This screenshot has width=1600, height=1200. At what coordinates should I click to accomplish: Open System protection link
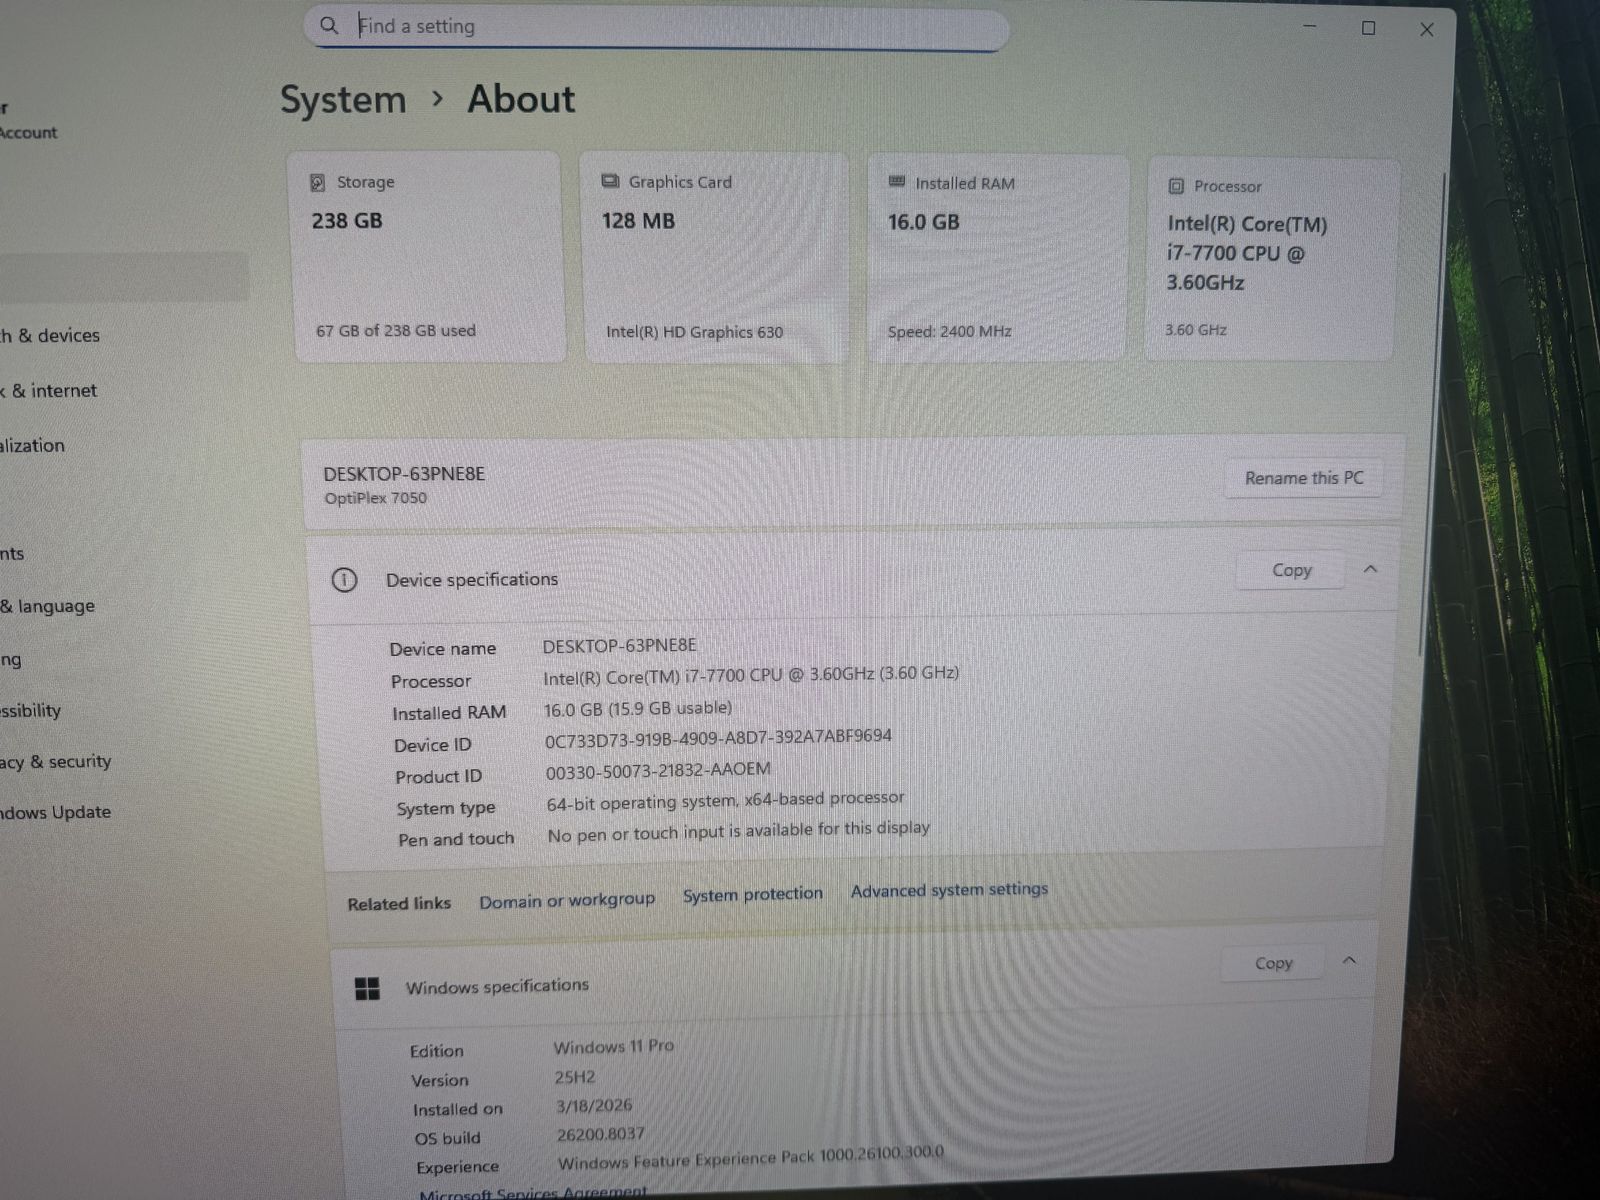tap(752, 895)
